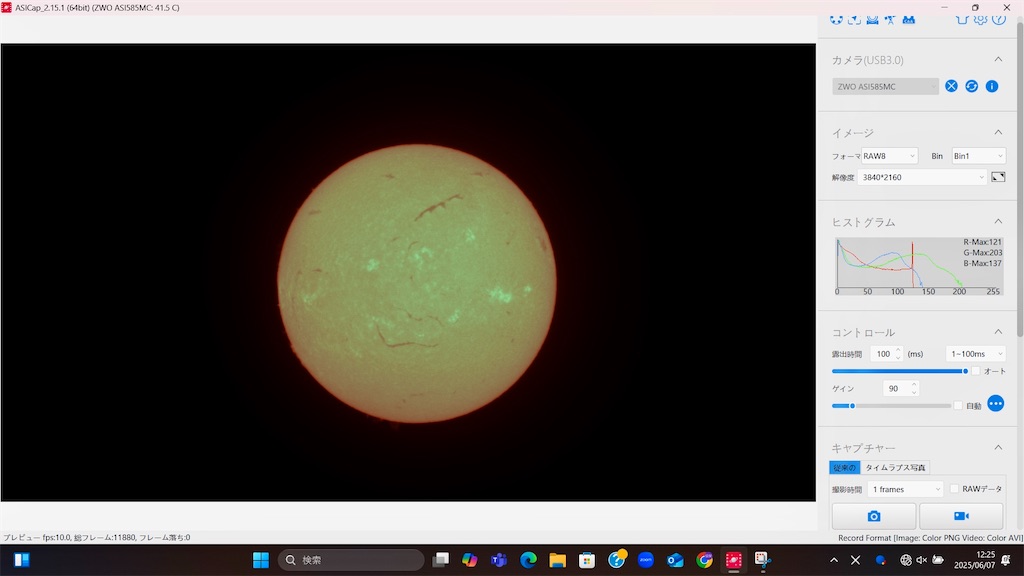Open the ZWO ASI585MC camera dropdown

(x=885, y=86)
